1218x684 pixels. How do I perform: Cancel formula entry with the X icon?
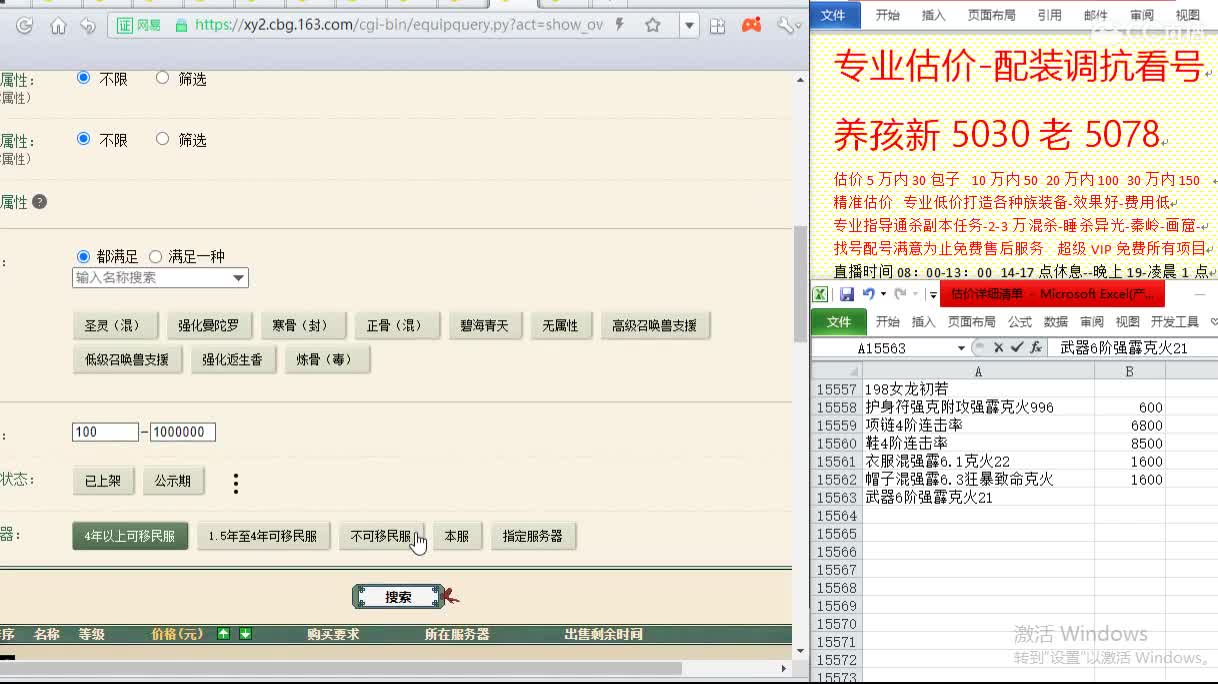998,348
